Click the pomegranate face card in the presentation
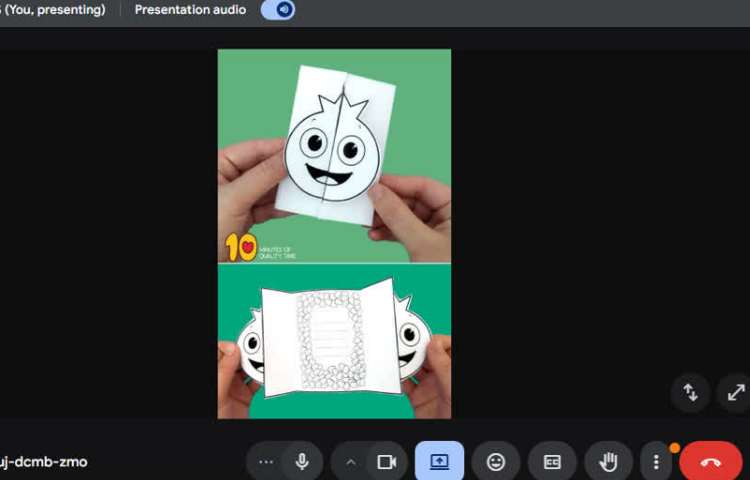This screenshot has width=750, height=480. (x=333, y=148)
